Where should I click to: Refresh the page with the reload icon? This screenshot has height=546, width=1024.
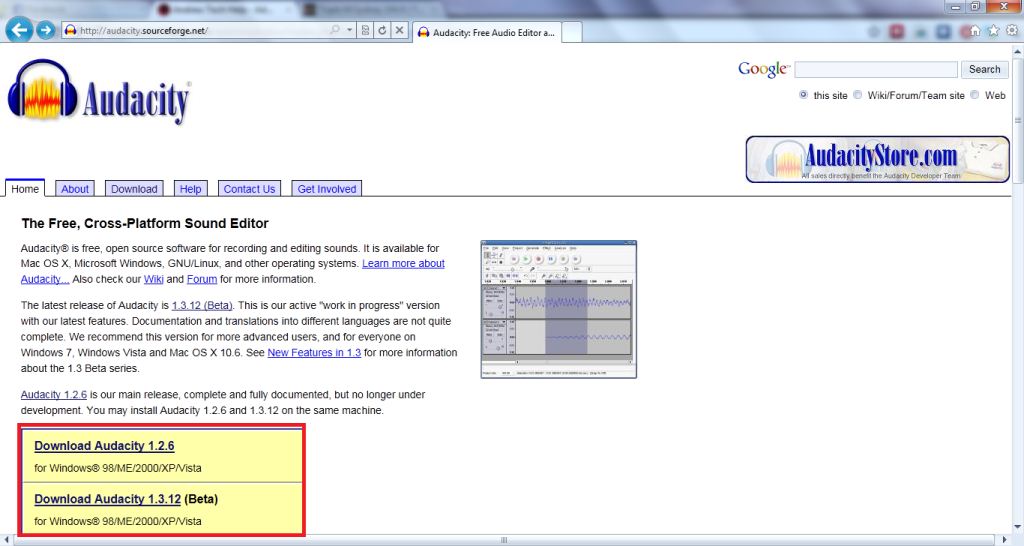click(x=382, y=30)
